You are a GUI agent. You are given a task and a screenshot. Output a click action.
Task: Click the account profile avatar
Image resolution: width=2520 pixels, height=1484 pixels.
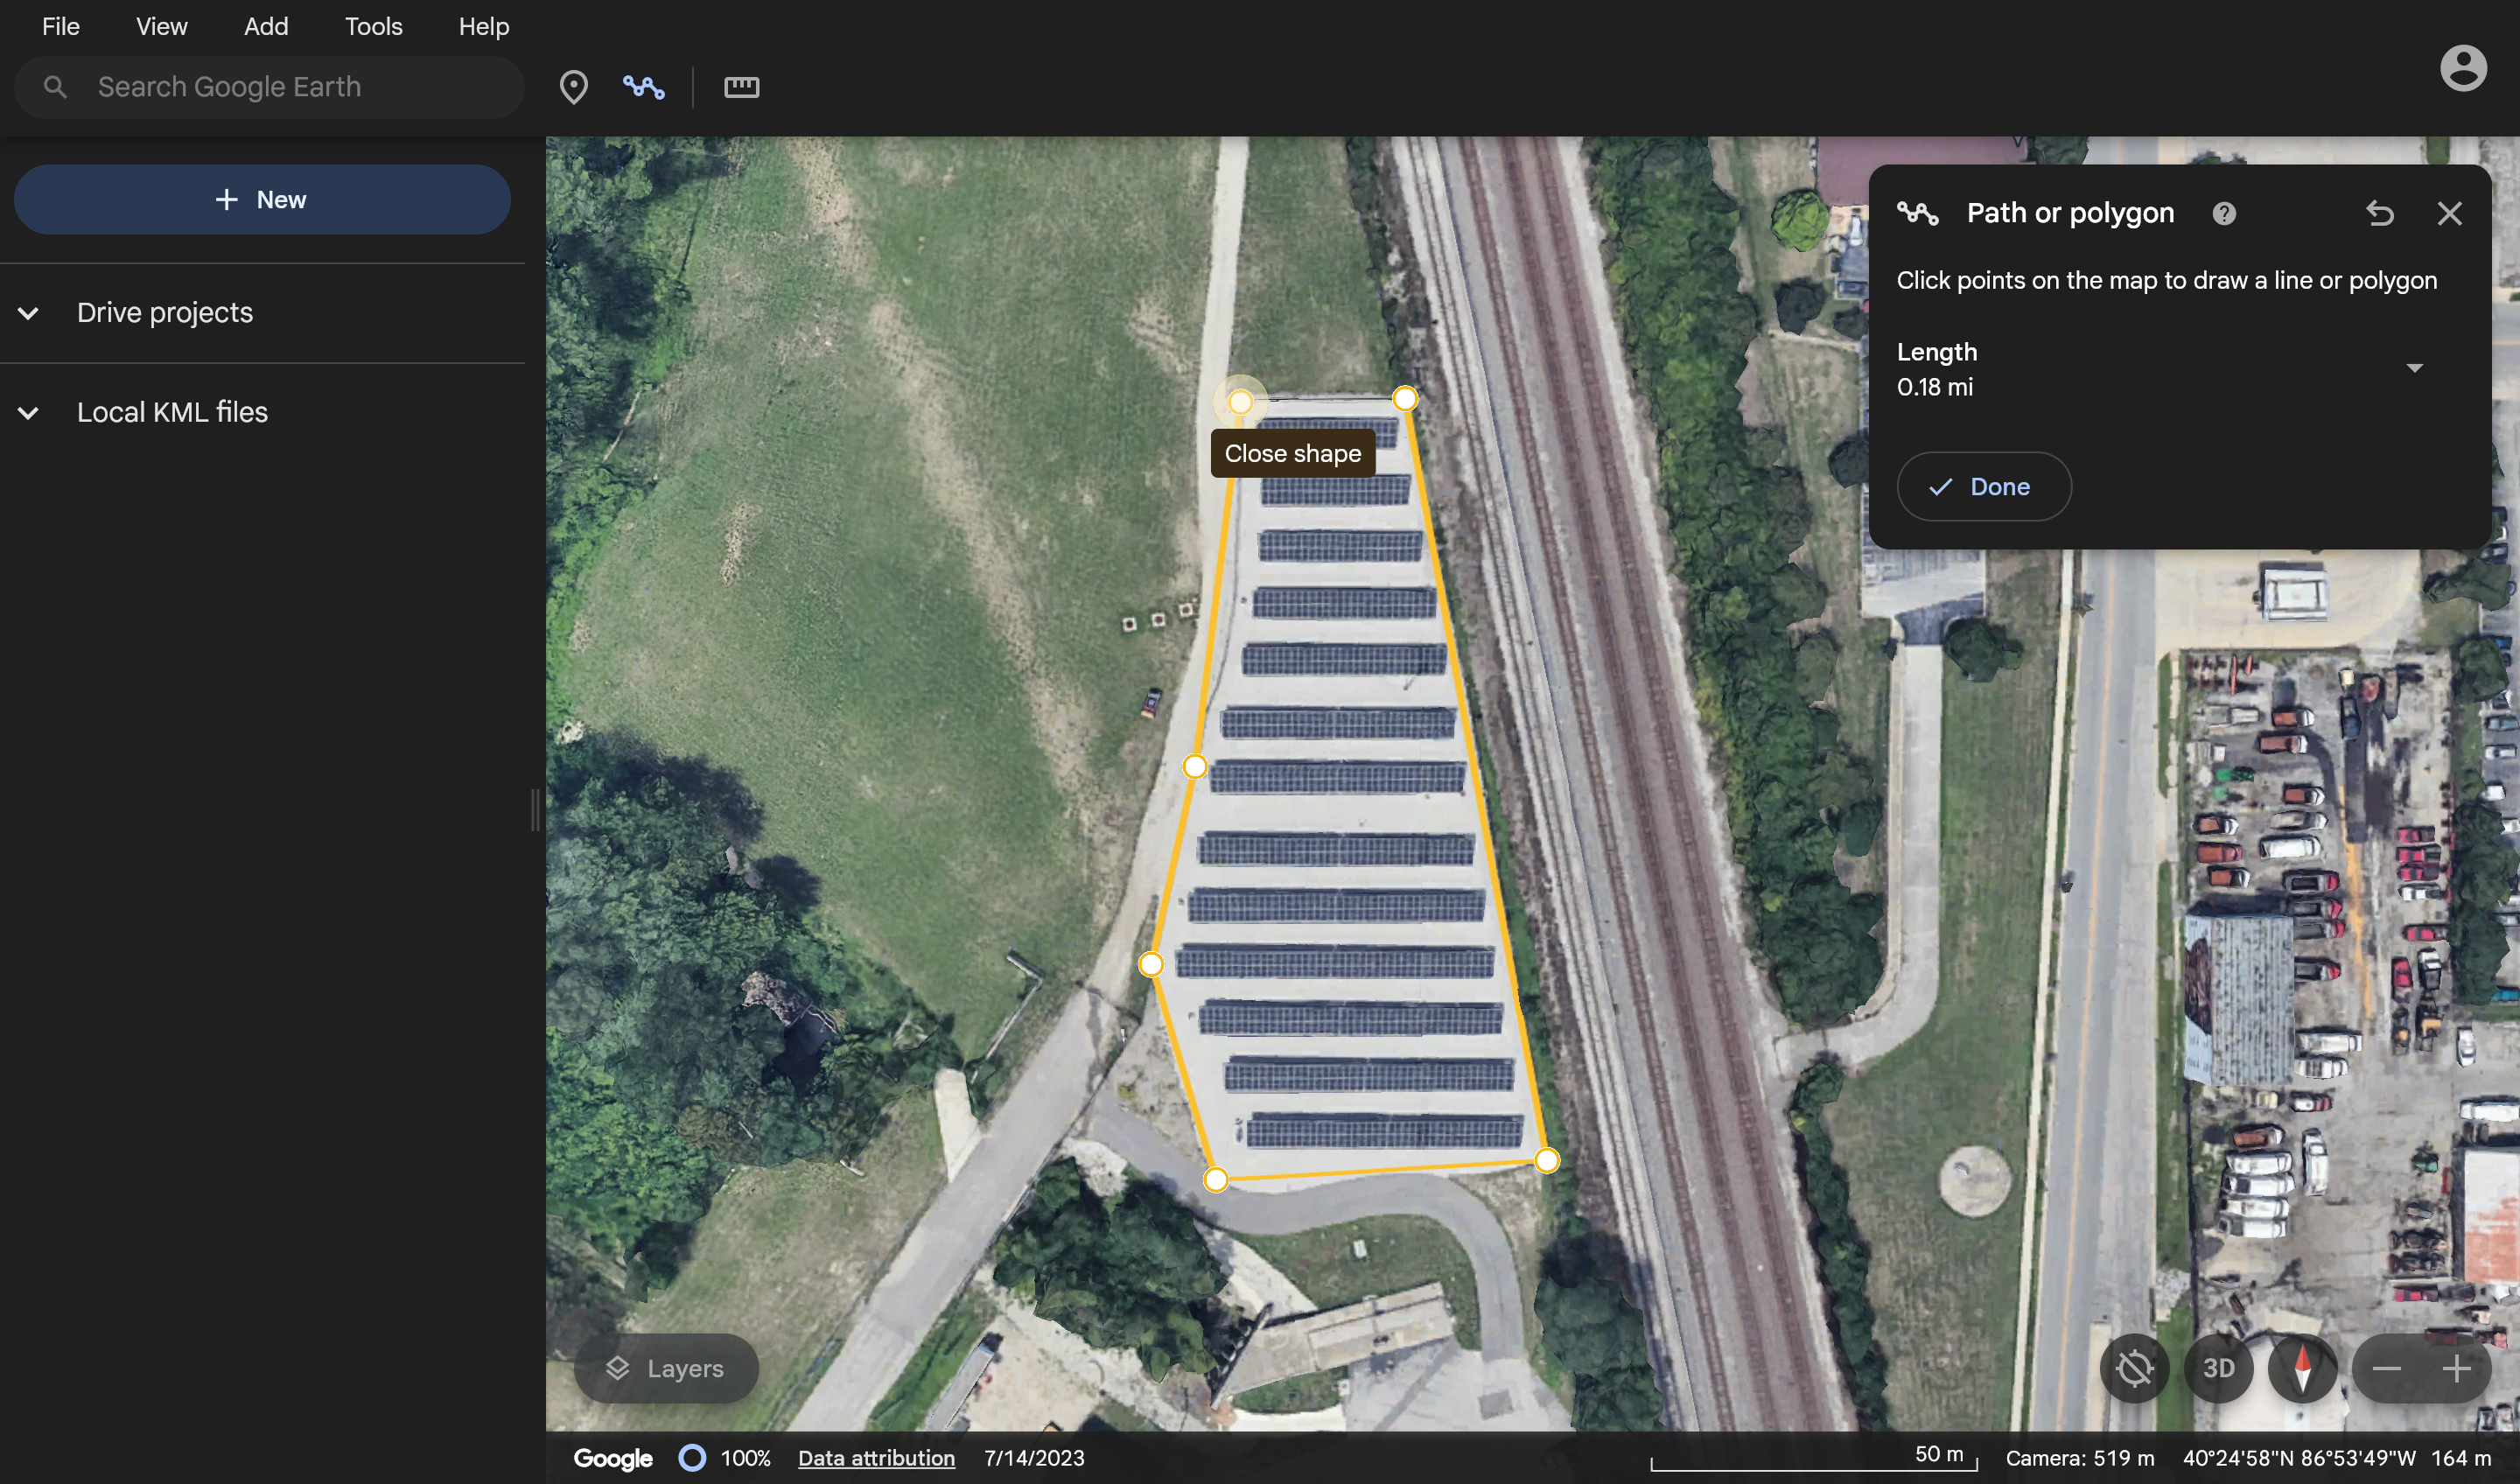[2462, 68]
